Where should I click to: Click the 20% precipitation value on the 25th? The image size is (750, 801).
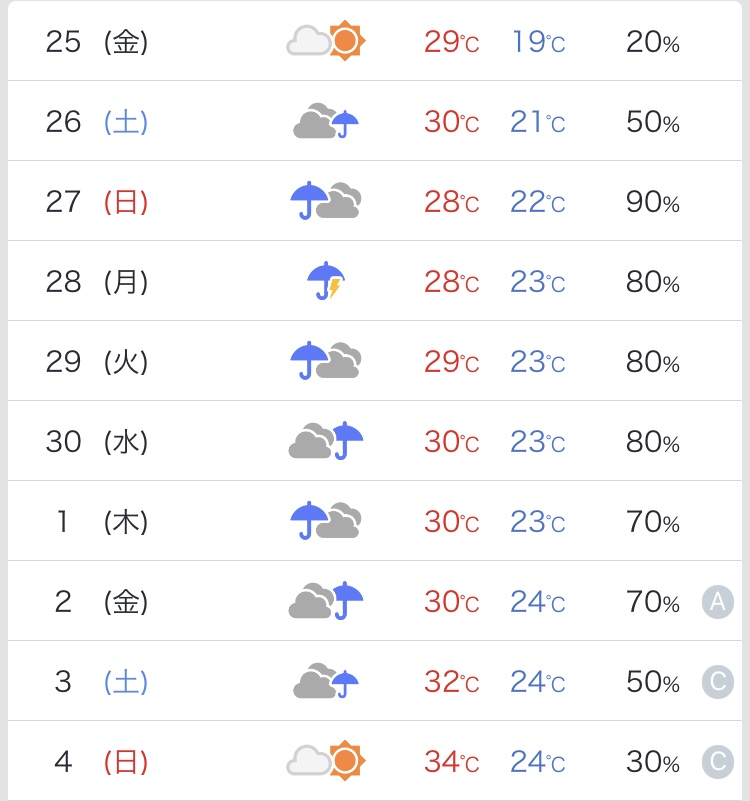coord(653,42)
